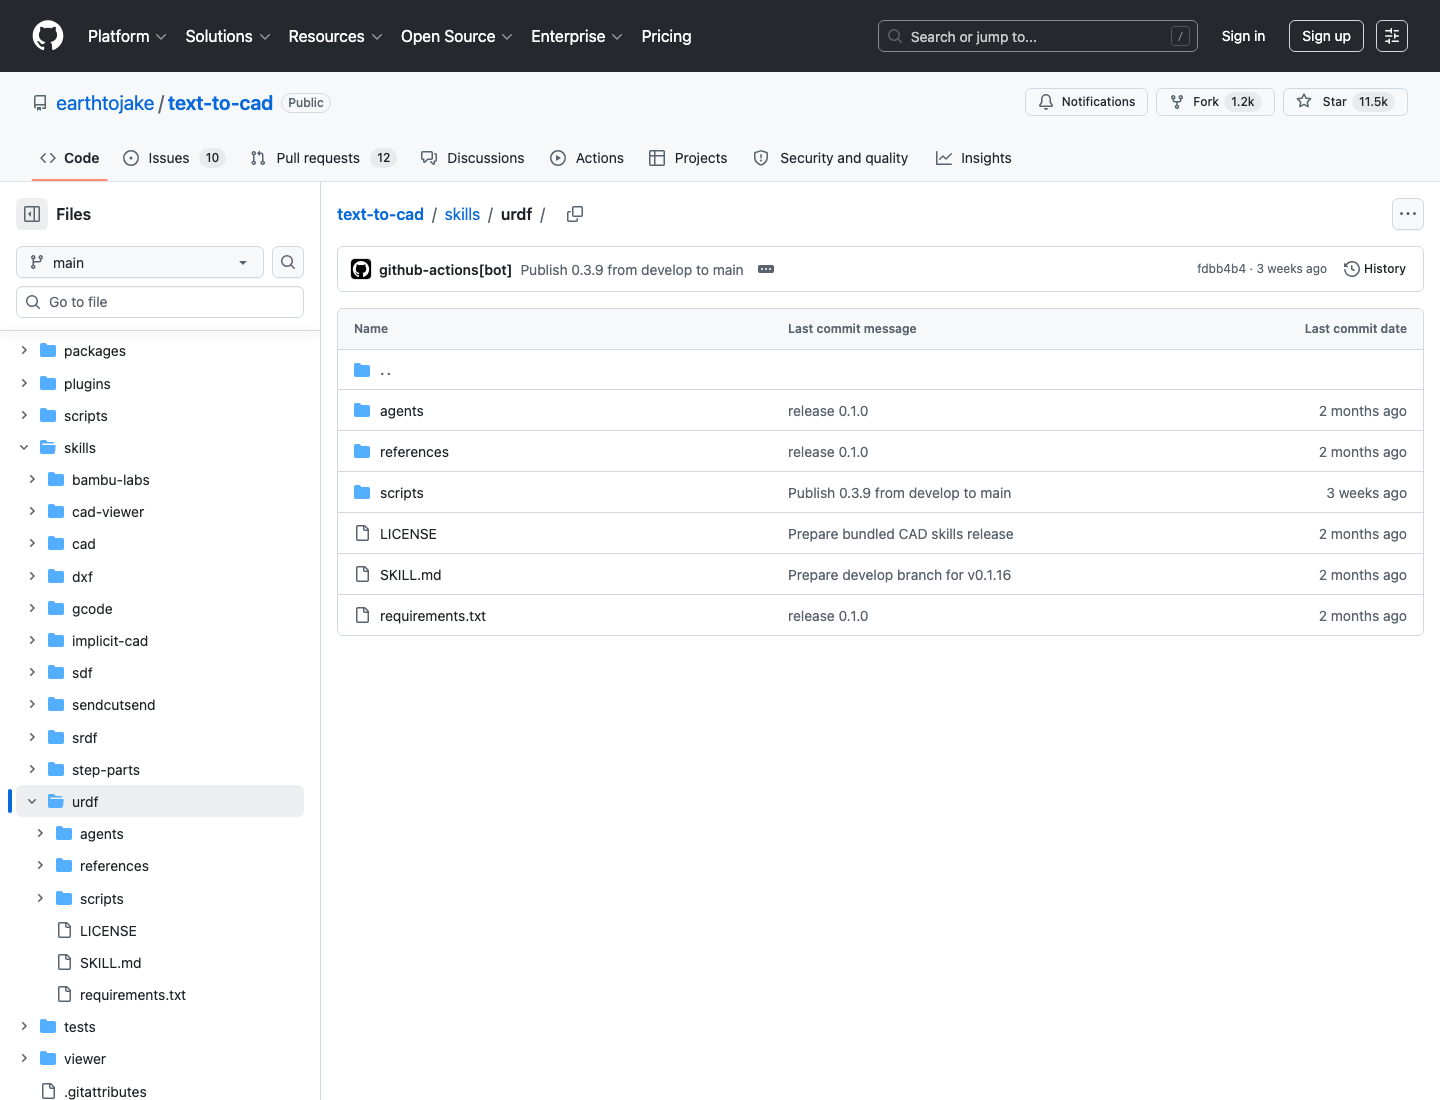Expand the packages folder in tree
The width and height of the screenshot is (1440, 1100).
click(x=24, y=351)
